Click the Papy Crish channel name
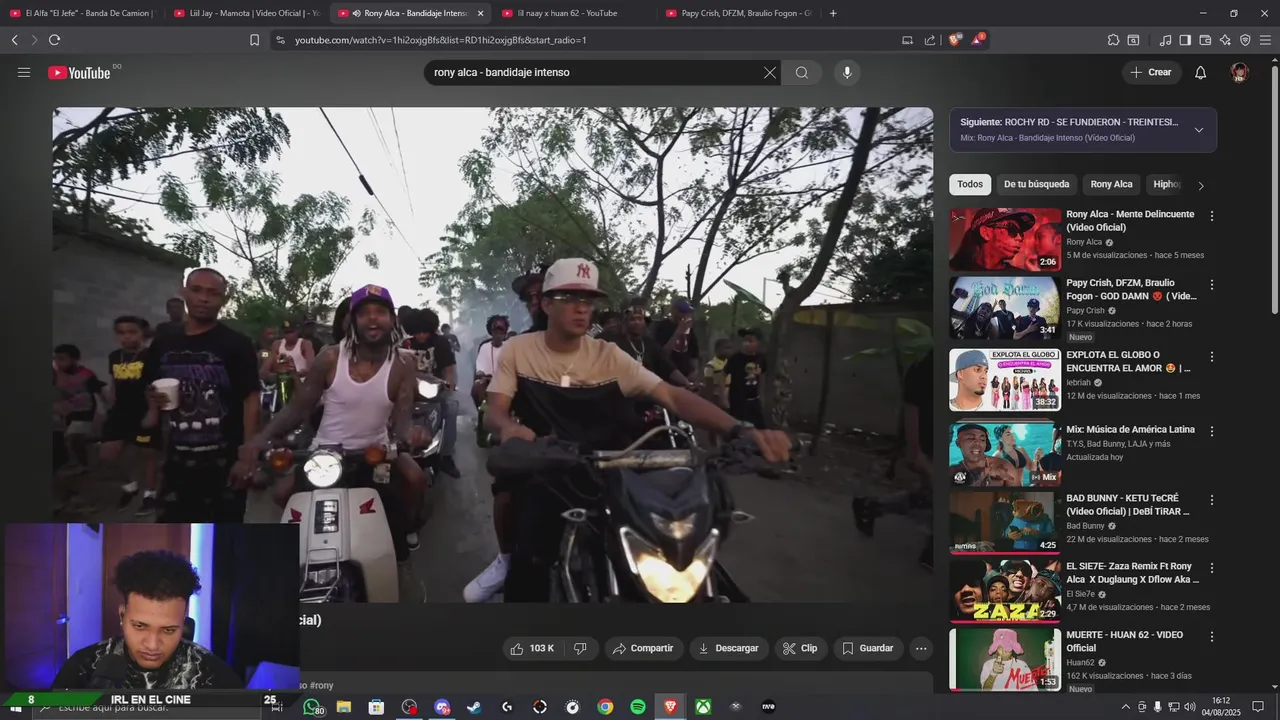The image size is (1280, 720). (1085, 311)
